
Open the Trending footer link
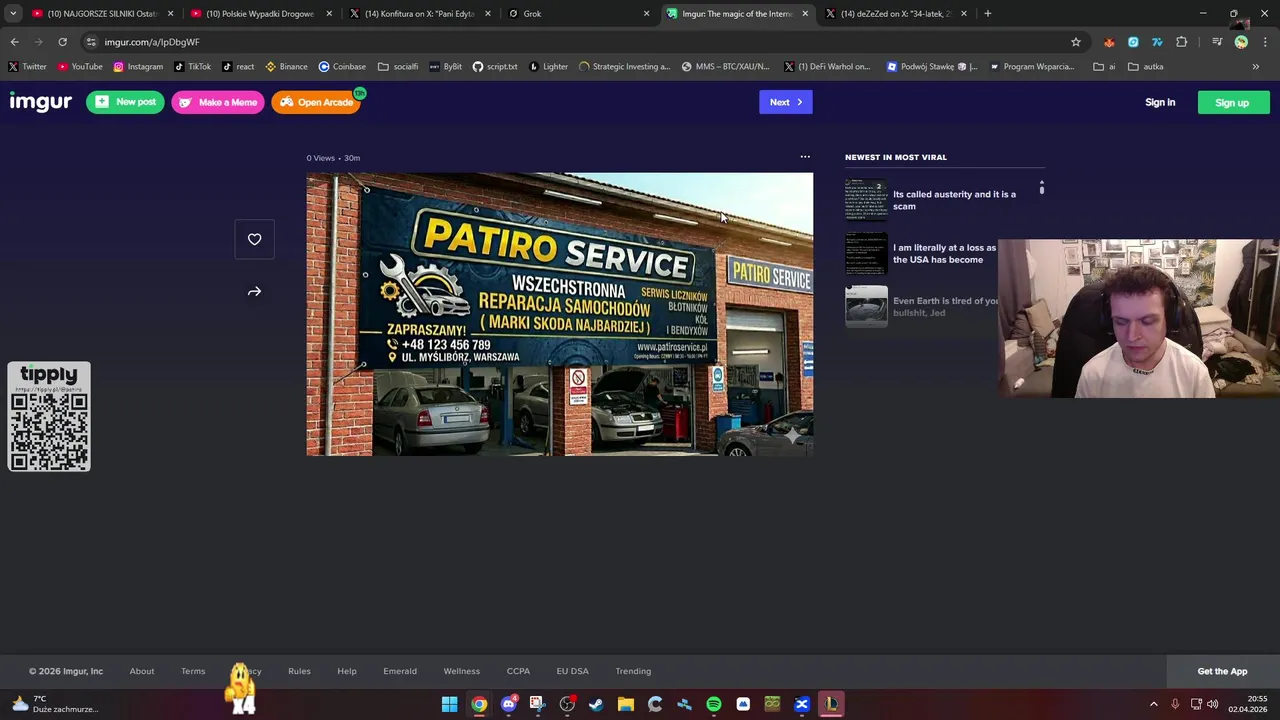tap(633, 671)
